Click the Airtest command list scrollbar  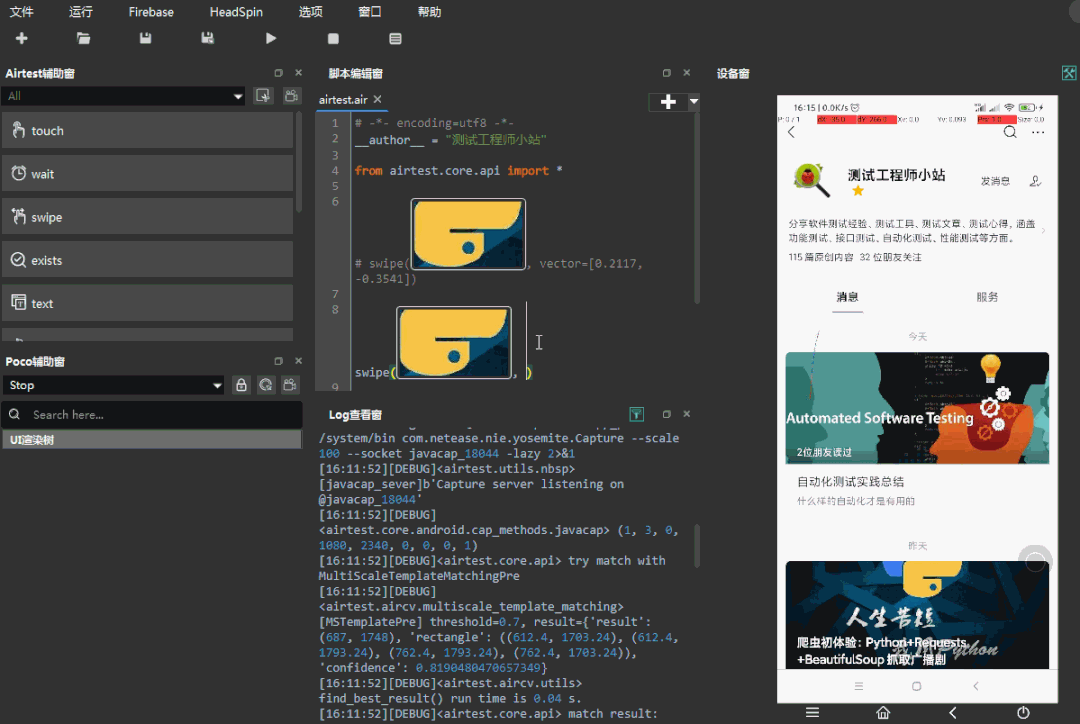(298, 163)
